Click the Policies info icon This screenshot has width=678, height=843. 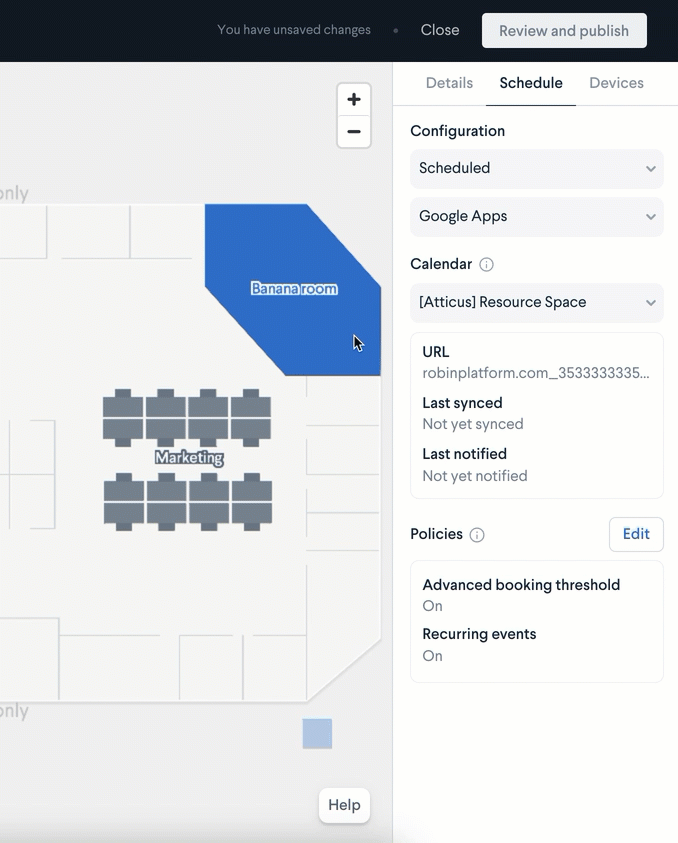[x=478, y=535]
